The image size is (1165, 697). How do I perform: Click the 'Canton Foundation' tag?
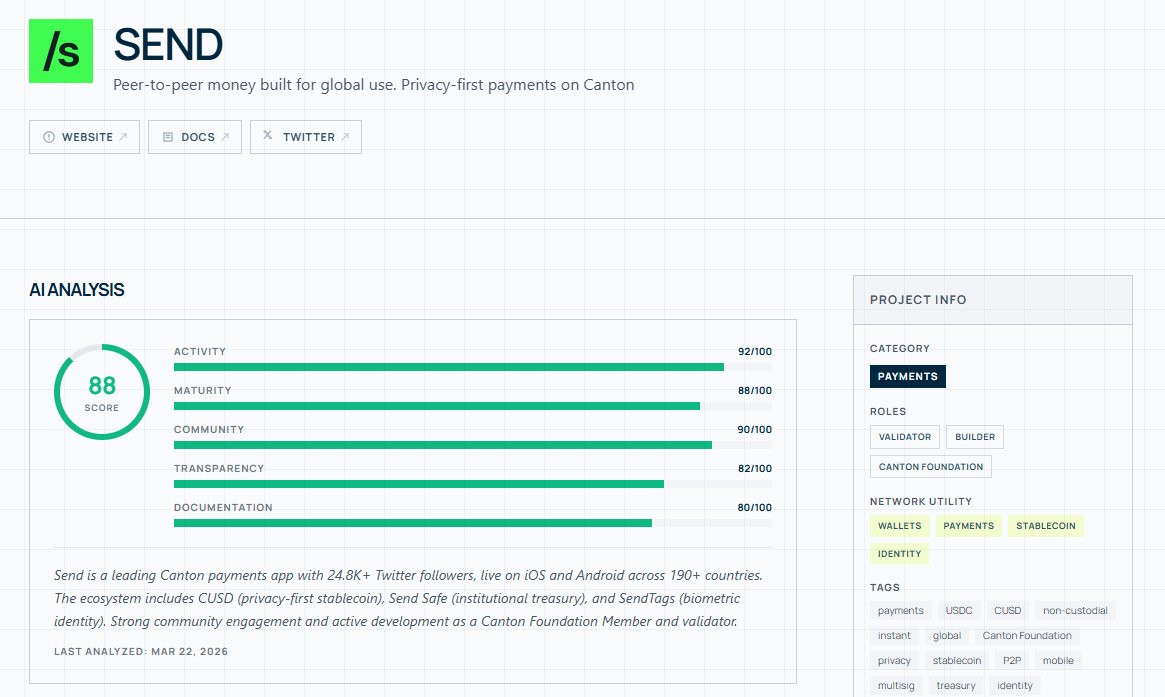1027,636
